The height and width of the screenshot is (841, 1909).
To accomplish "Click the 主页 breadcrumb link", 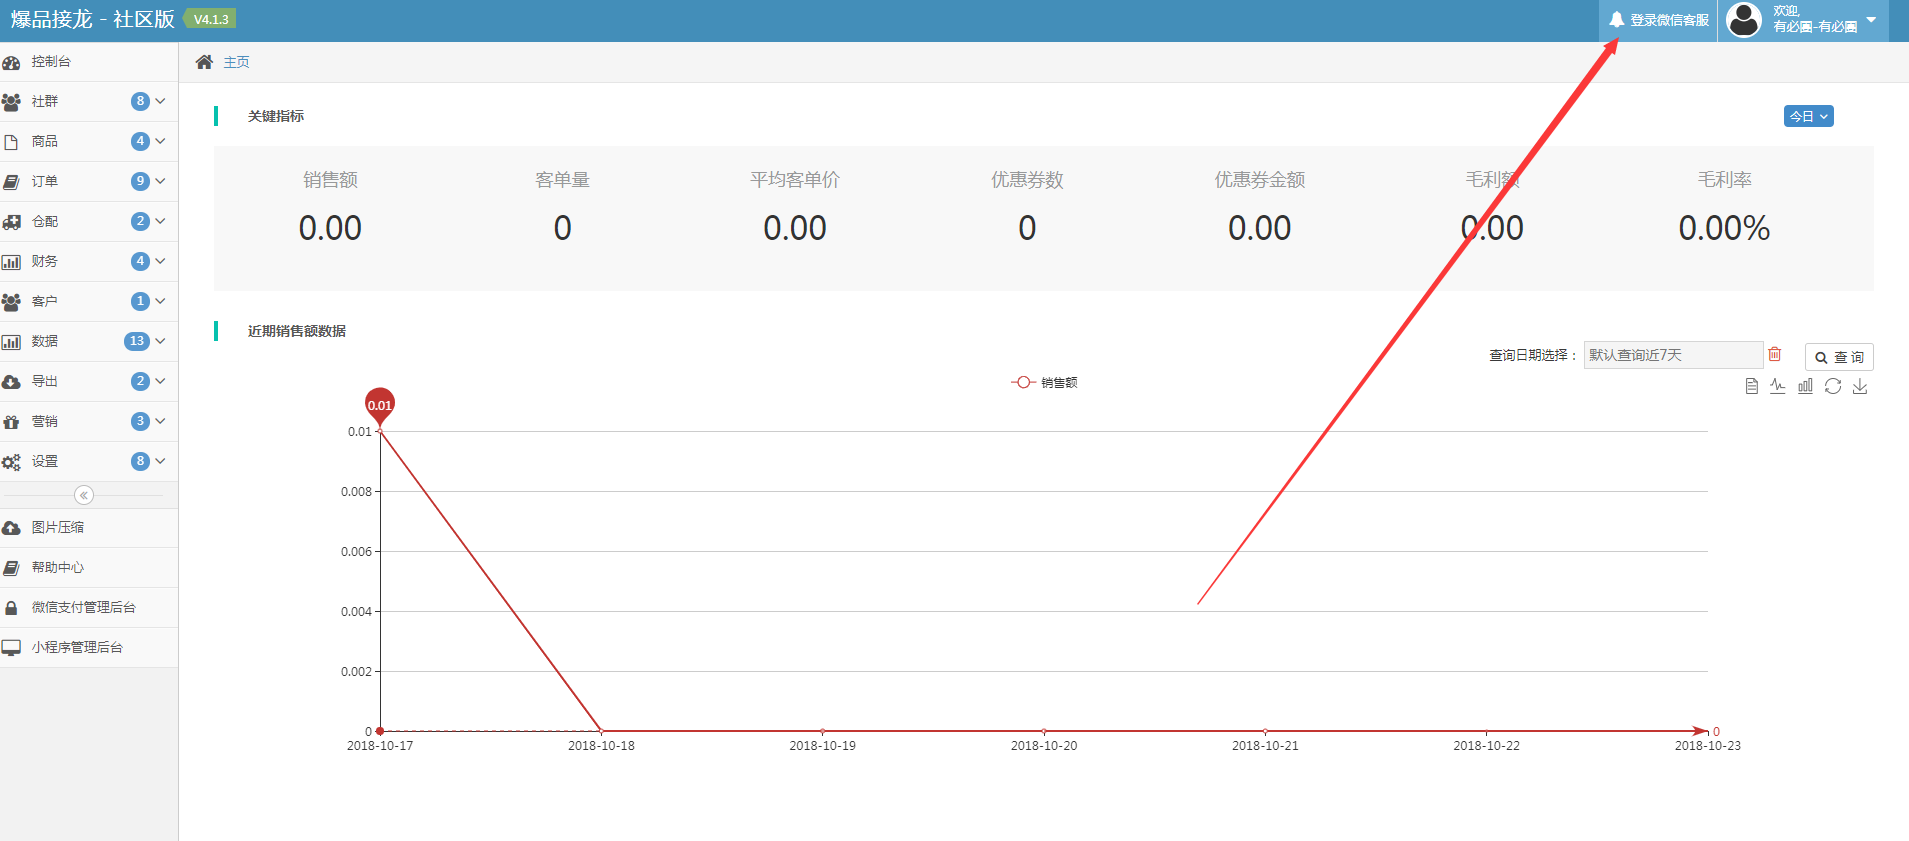I will click(237, 62).
